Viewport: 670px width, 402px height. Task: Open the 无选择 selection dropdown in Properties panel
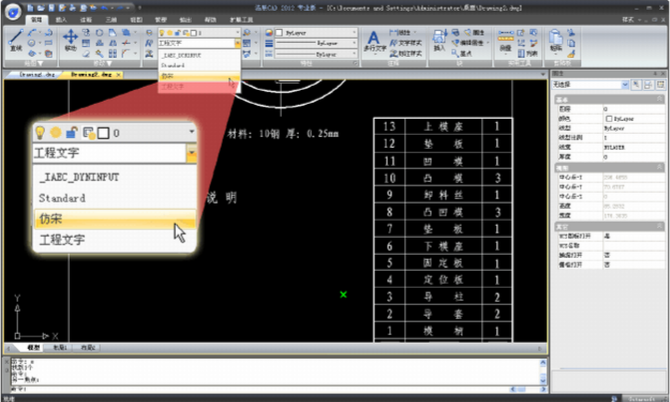625,85
